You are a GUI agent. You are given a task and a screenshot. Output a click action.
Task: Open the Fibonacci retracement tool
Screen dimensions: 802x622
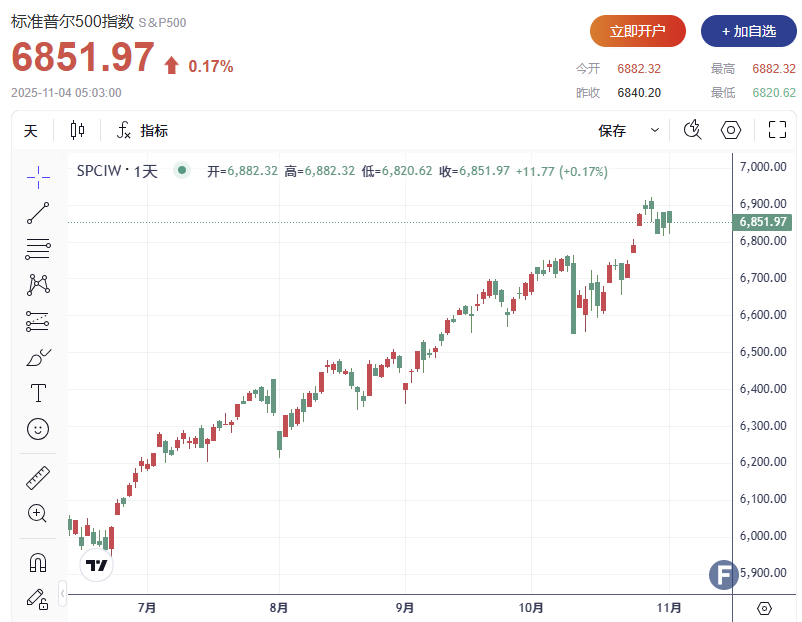click(38, 249)
